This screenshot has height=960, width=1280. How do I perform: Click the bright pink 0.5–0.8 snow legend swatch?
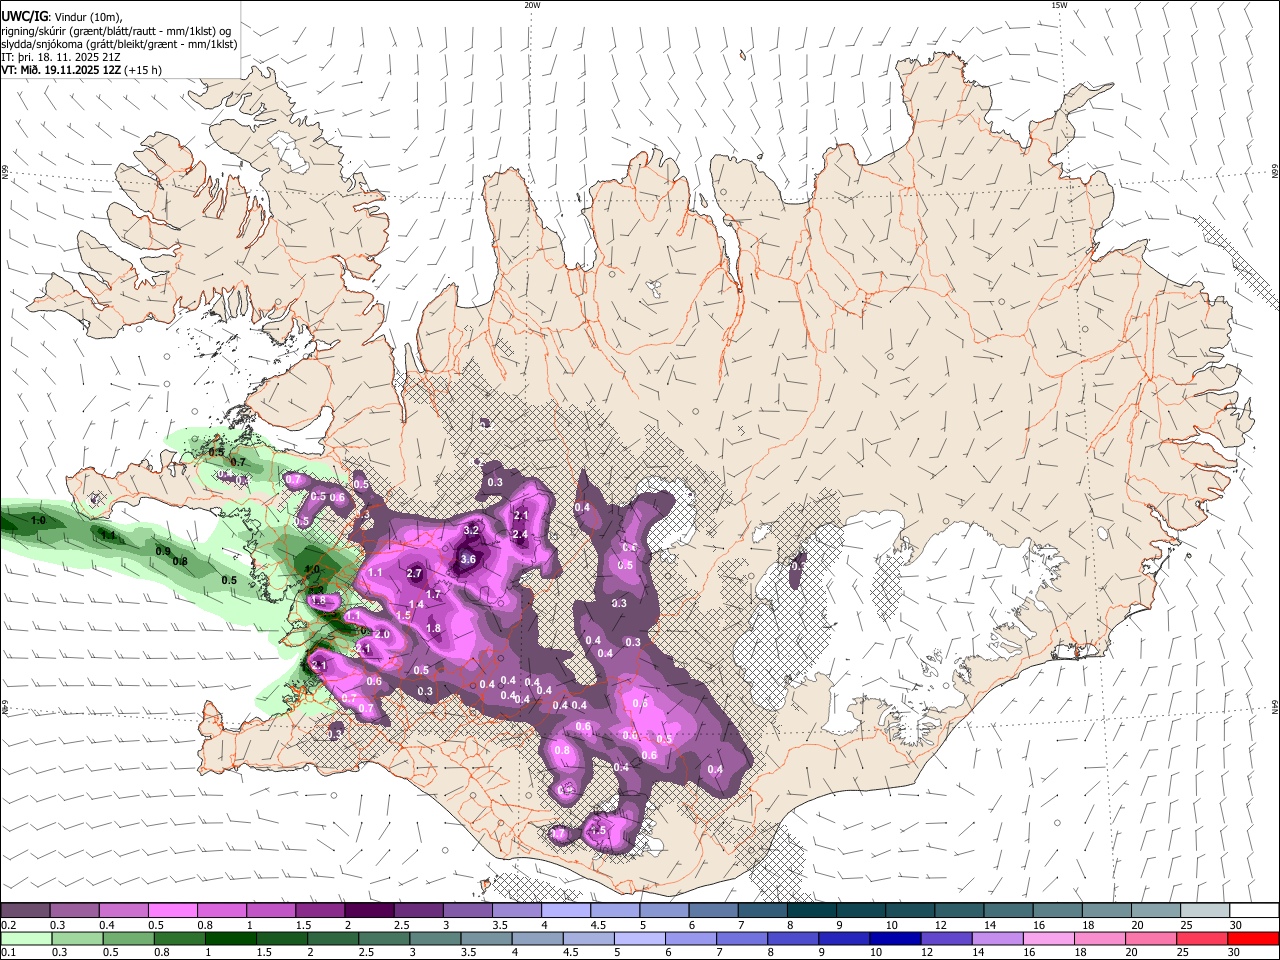173,911
